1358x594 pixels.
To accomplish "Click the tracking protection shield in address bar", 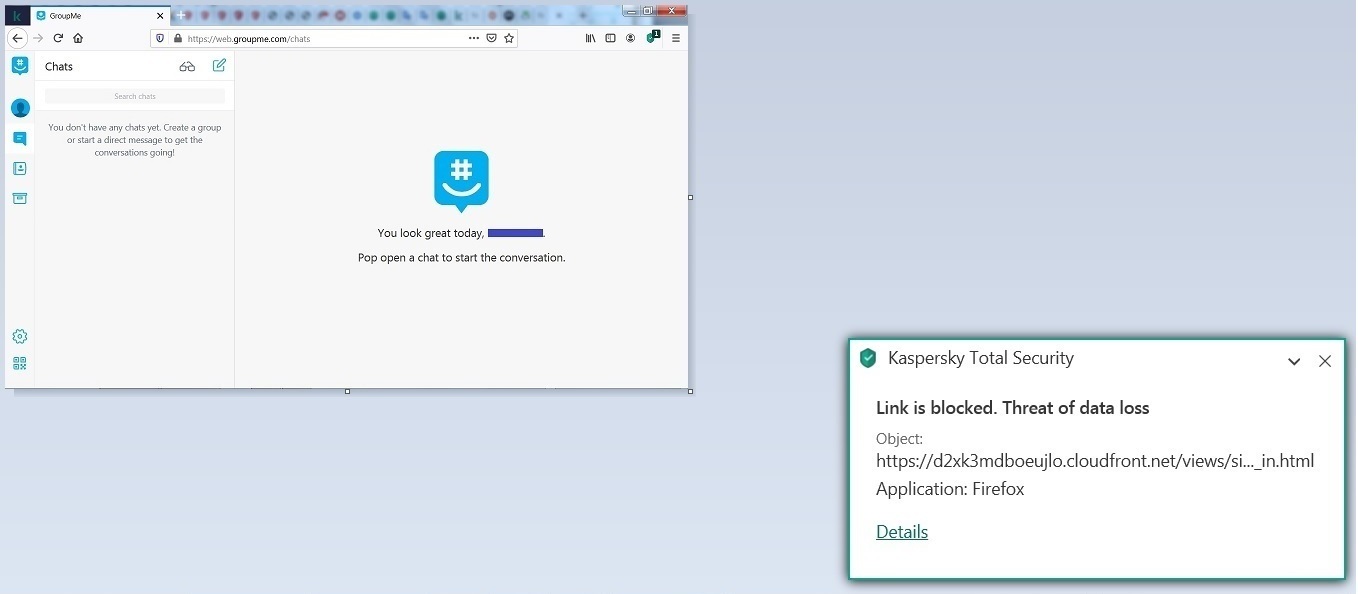I will pos(160,38).
